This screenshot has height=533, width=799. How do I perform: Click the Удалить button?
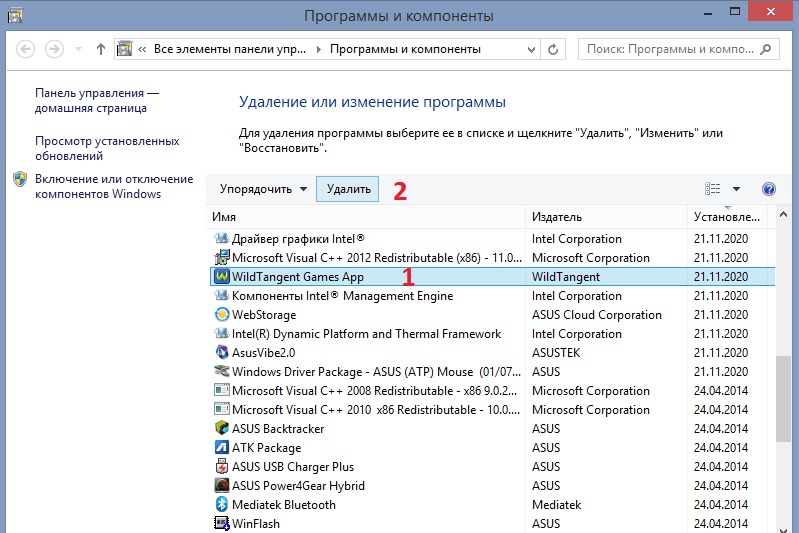tap(348, 189)
